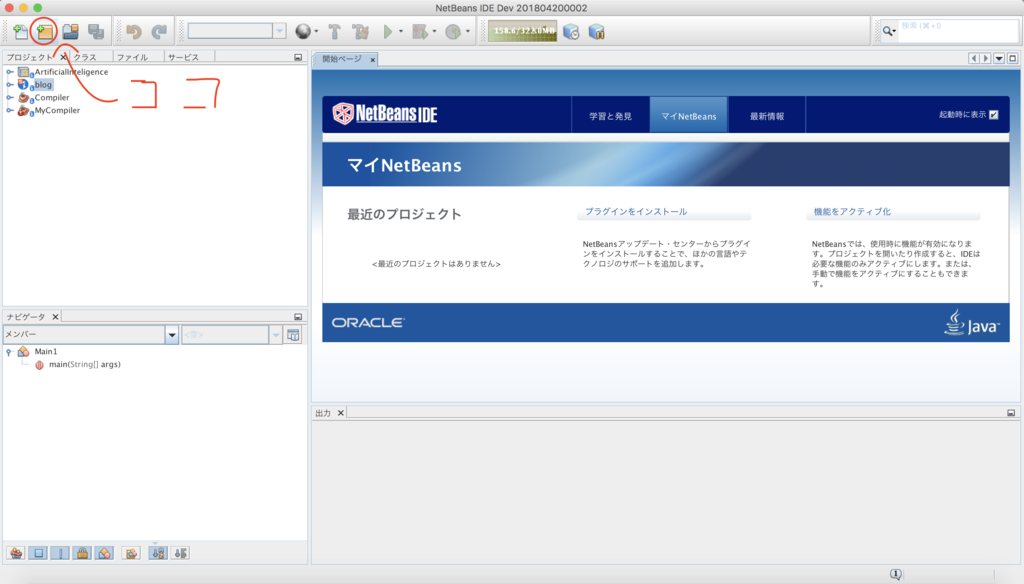Close the ナビゲータ panel tab
This screenshot has height=584, width=1024.
coord(56,317)
